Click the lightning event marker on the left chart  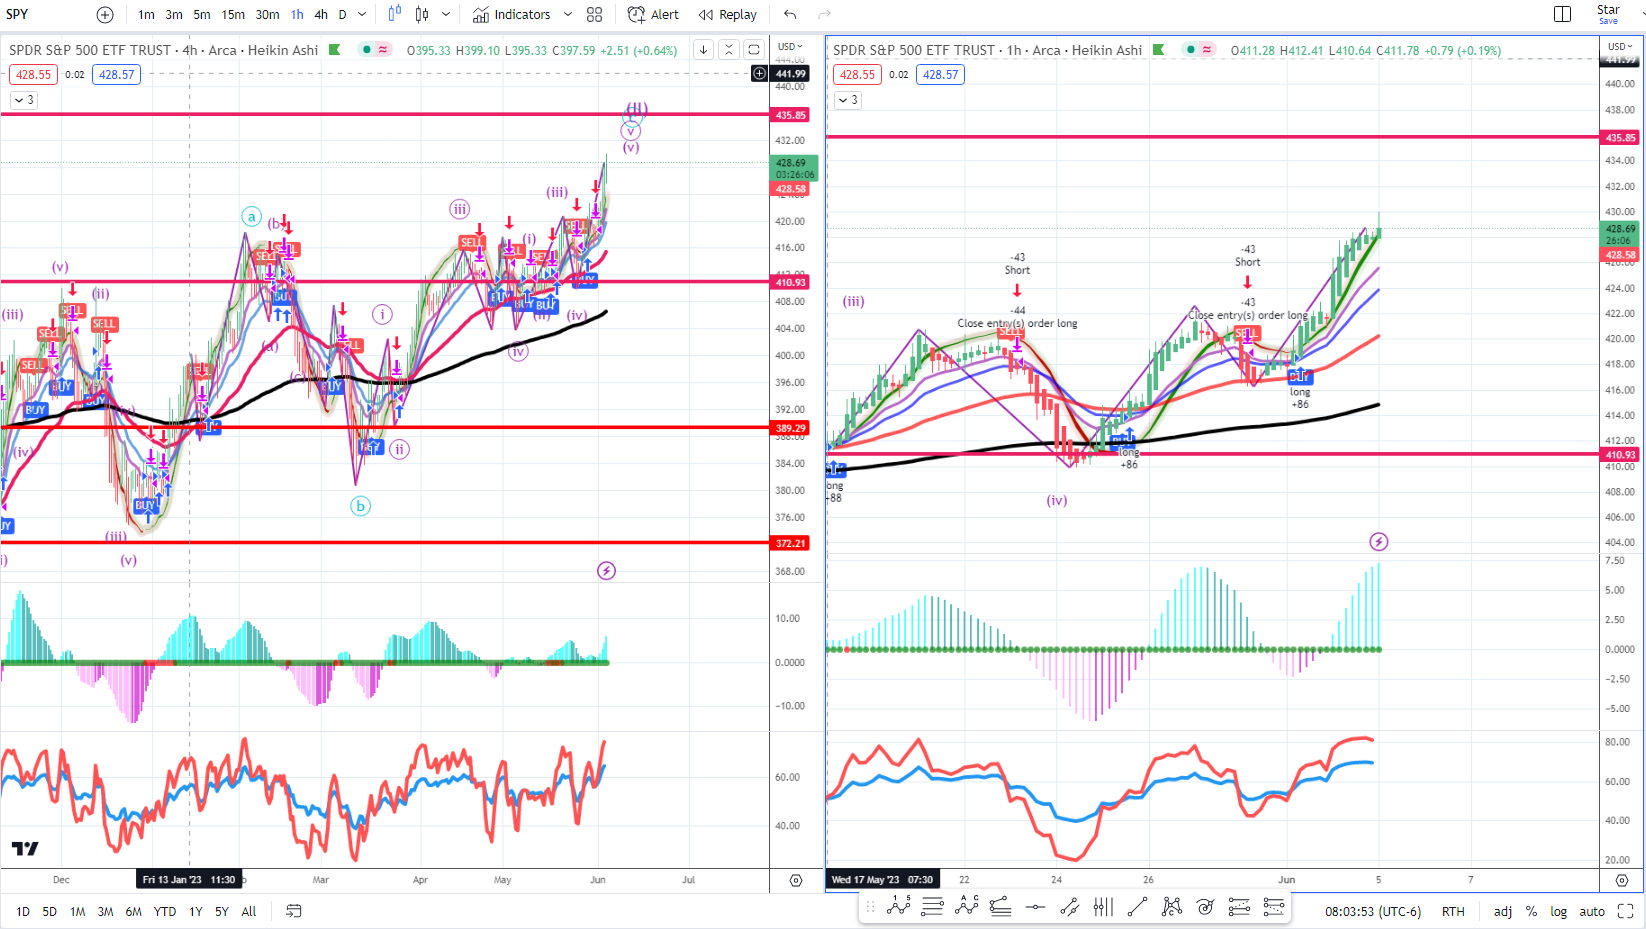pos(606,571)
